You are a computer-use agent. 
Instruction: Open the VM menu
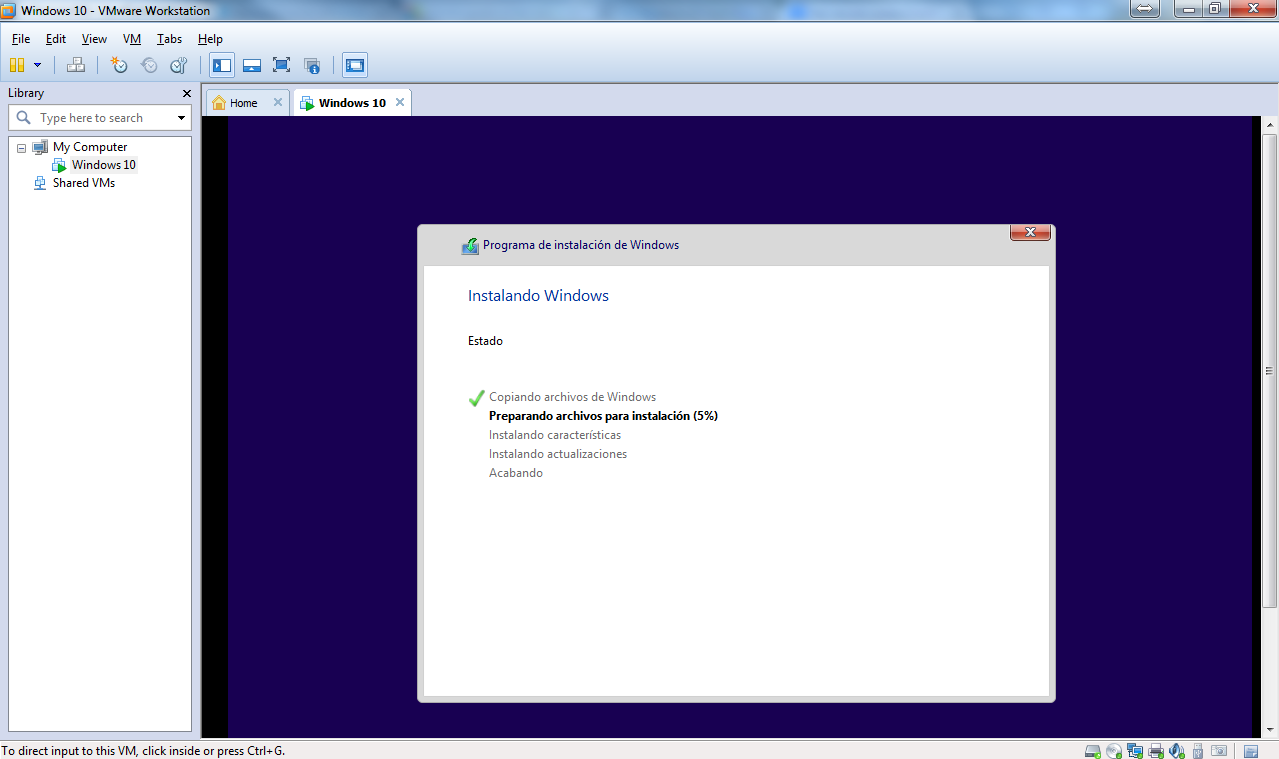[131, 39]
